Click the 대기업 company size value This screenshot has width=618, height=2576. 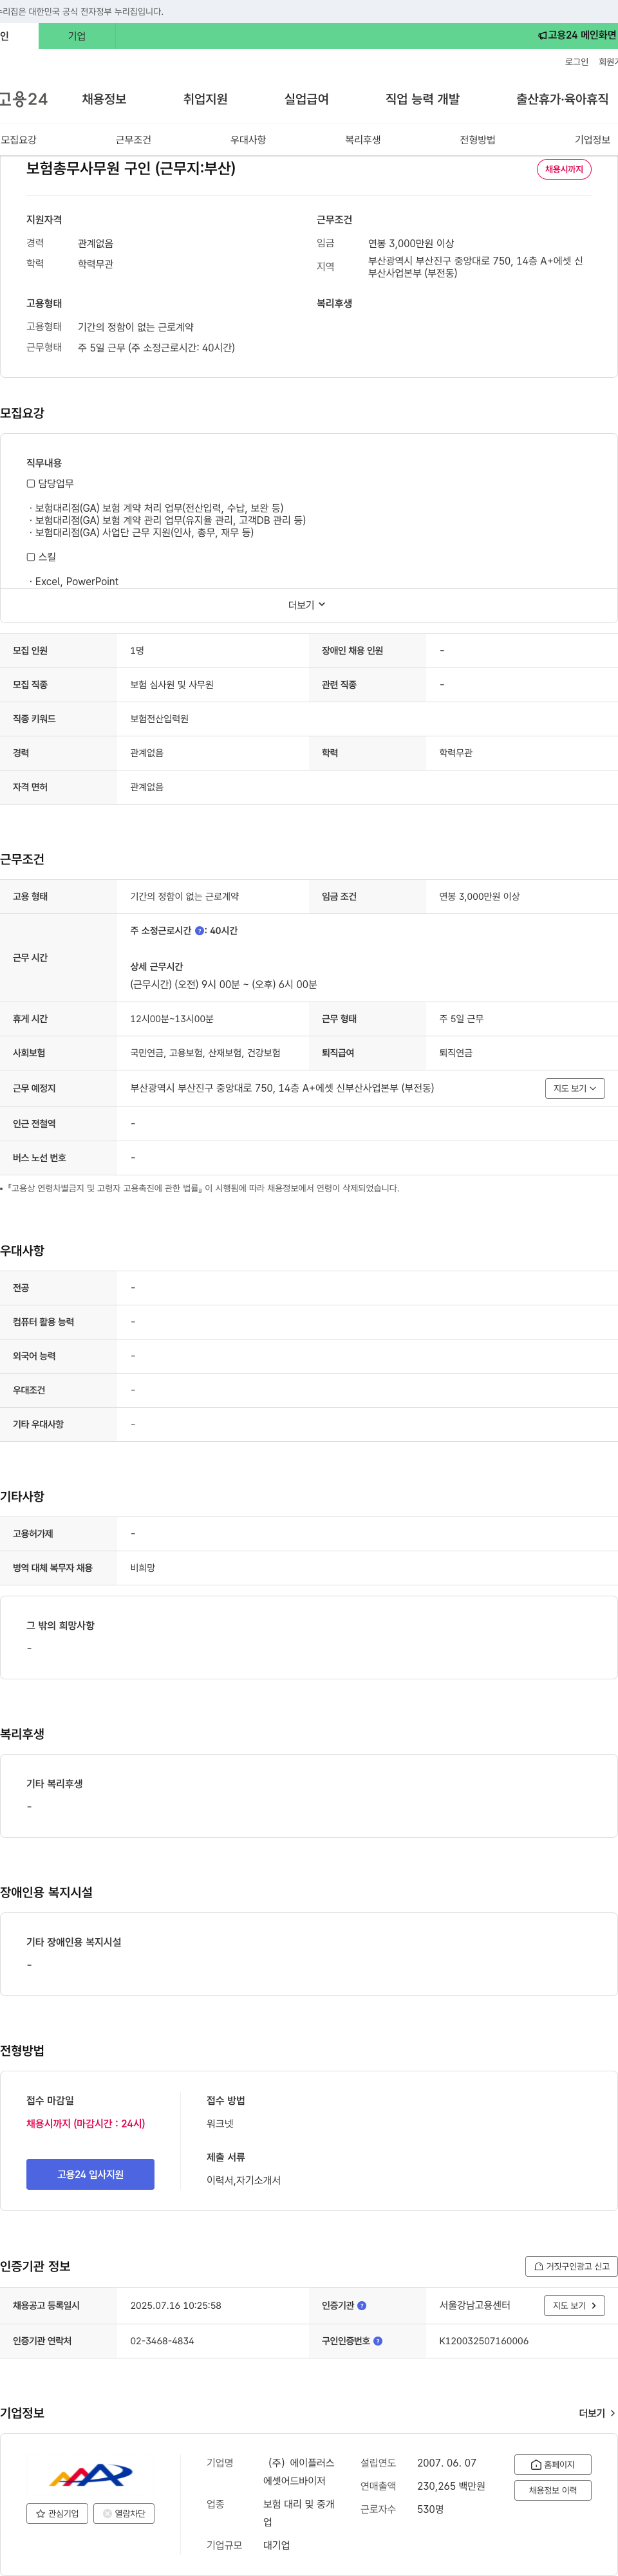[276, 2545]
